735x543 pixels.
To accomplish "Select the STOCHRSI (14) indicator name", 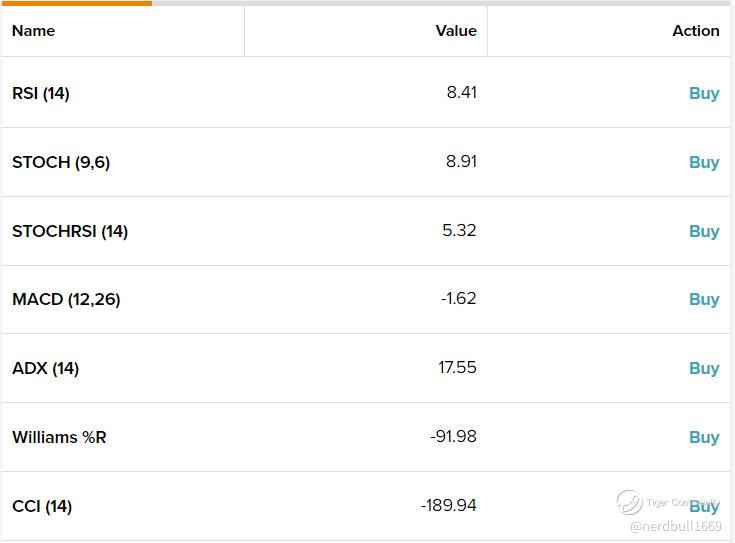I will point(70,231).
